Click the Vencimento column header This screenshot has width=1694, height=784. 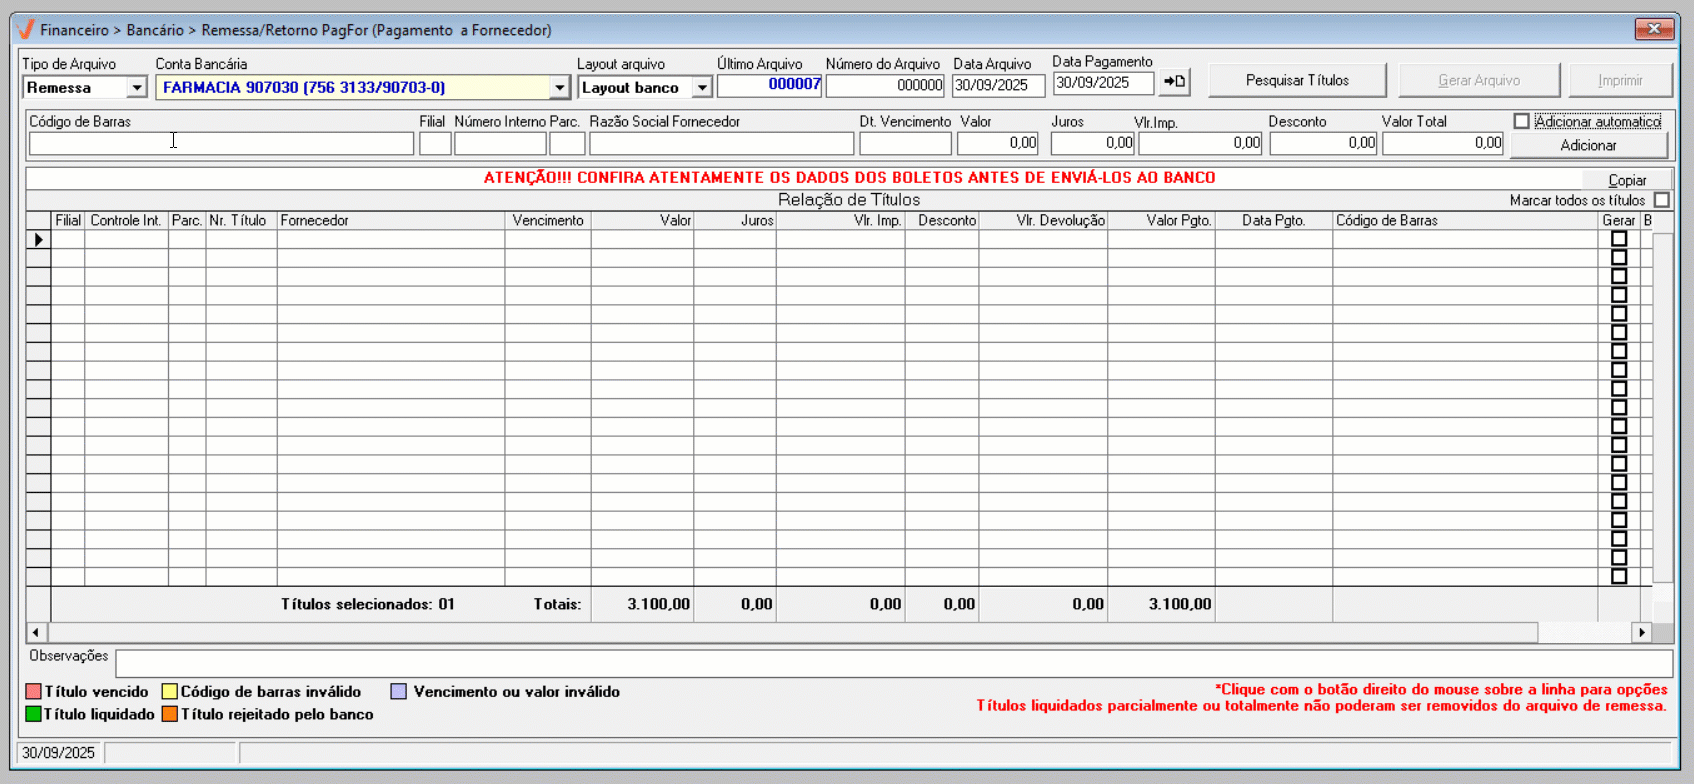(x=547, y=220)
